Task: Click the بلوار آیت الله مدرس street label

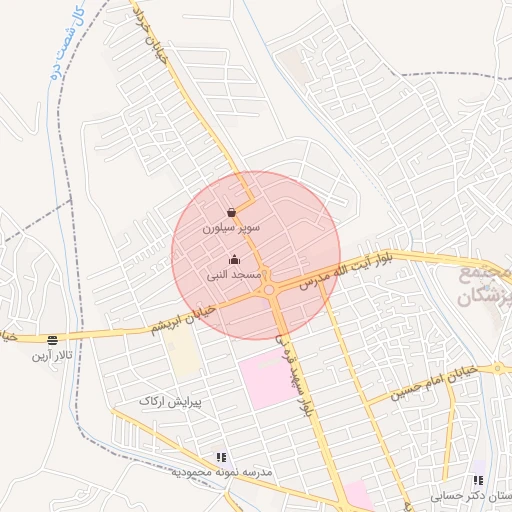Action: point(346,271)
